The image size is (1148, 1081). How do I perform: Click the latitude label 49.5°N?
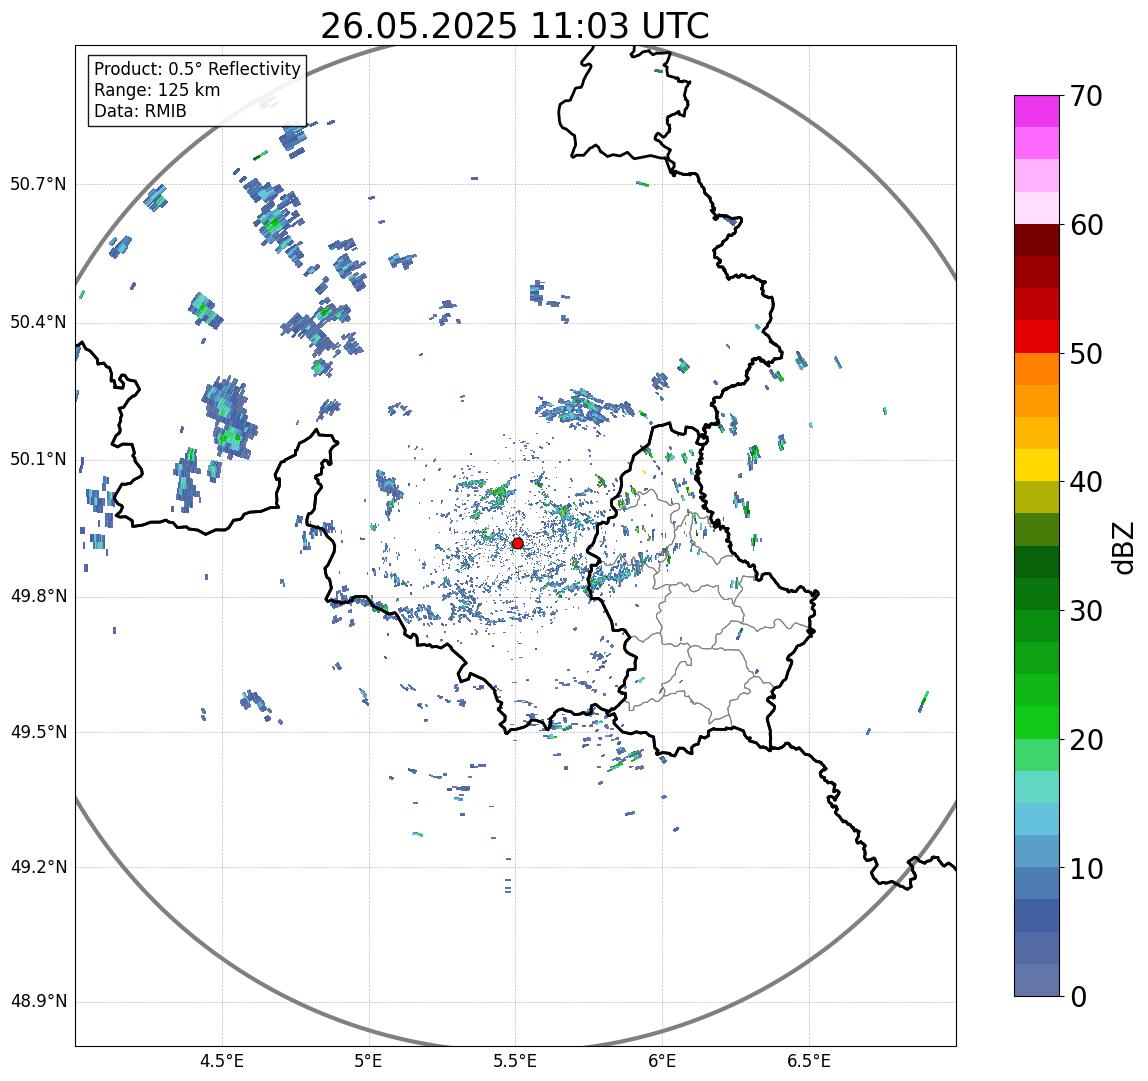tap(38, 732)
